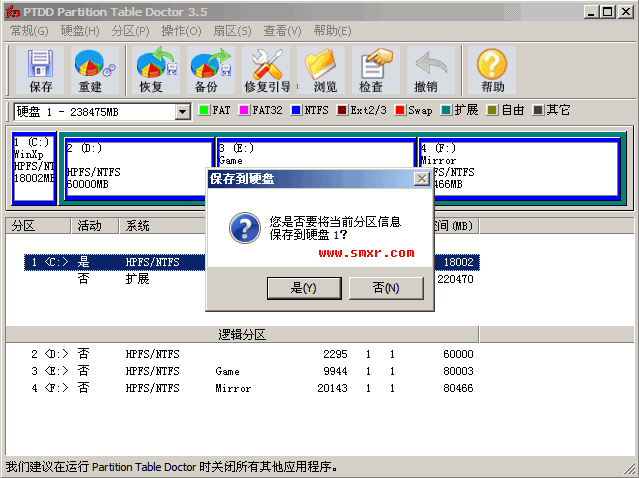The image size is (639, 478).
Task: Open the 查看(V) menu
Action: click(282, 31)
